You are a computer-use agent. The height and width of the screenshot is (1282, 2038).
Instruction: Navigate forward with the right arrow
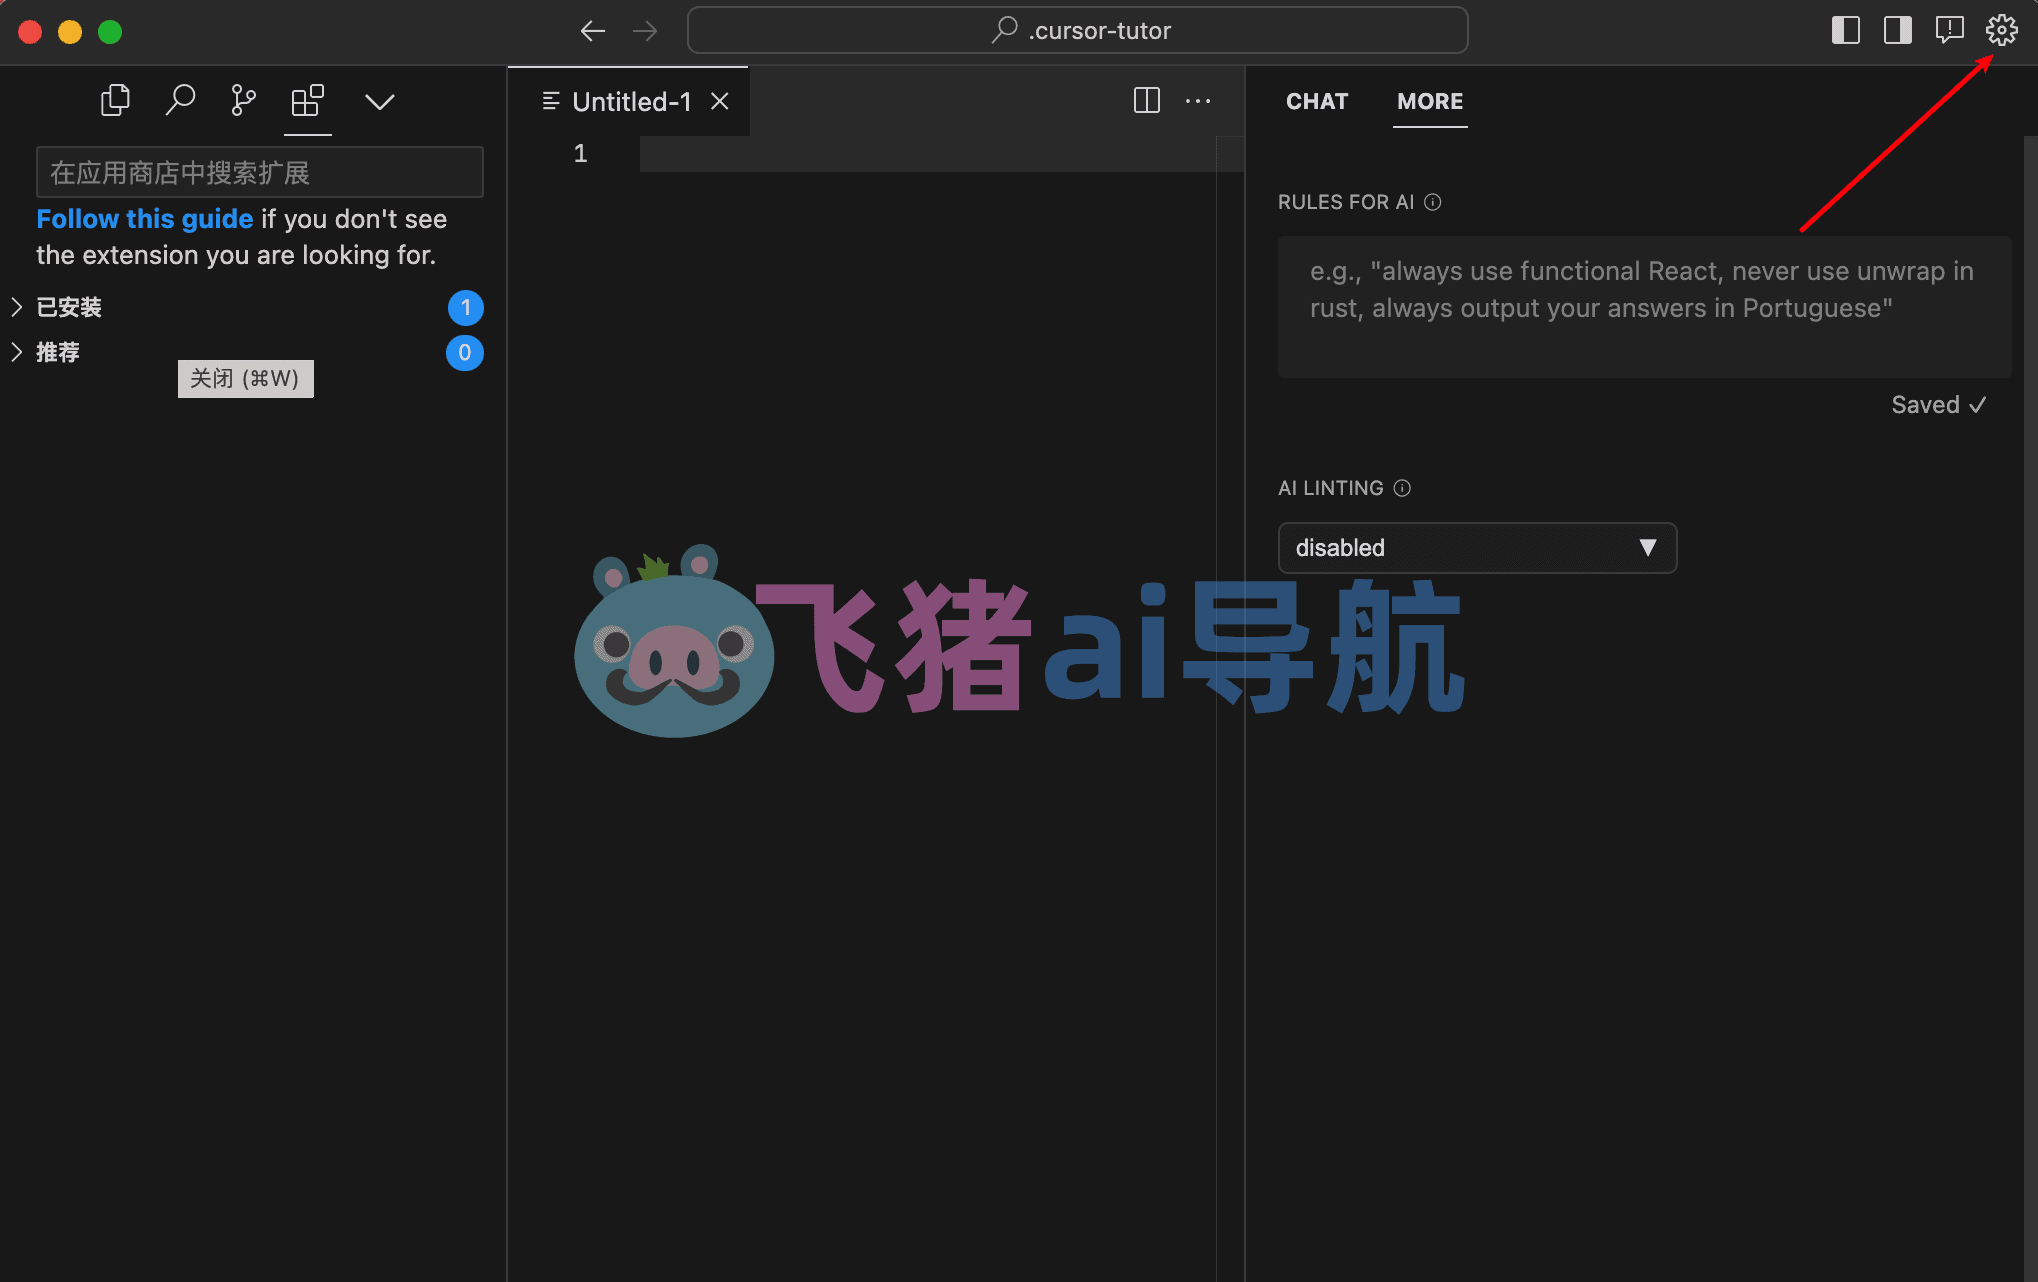click(646, 31)
